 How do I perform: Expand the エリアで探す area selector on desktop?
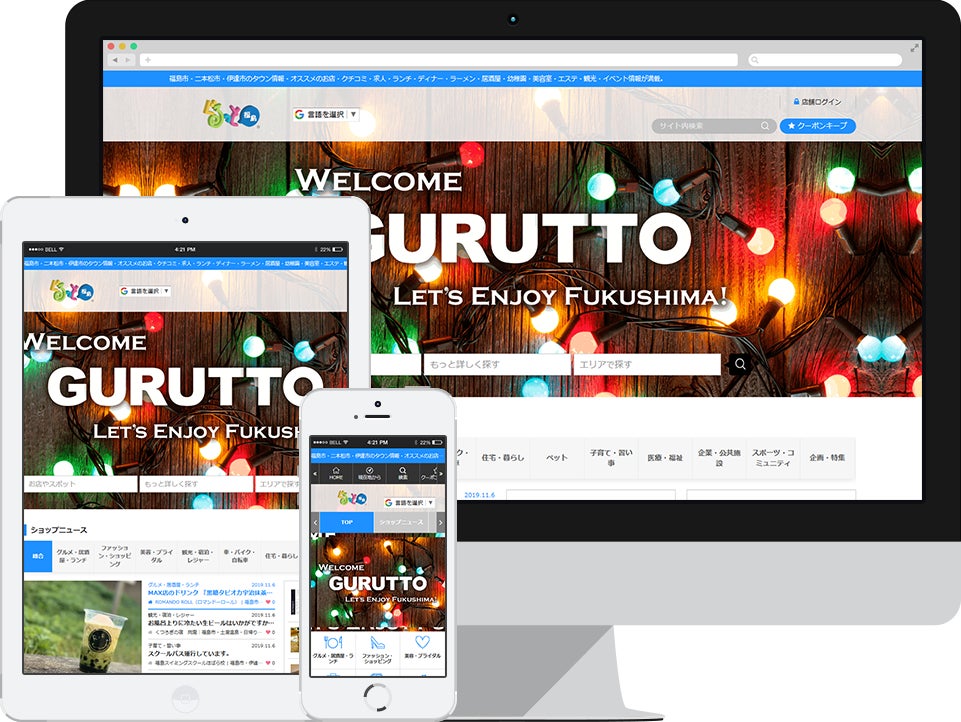click(x=646, y=364)
